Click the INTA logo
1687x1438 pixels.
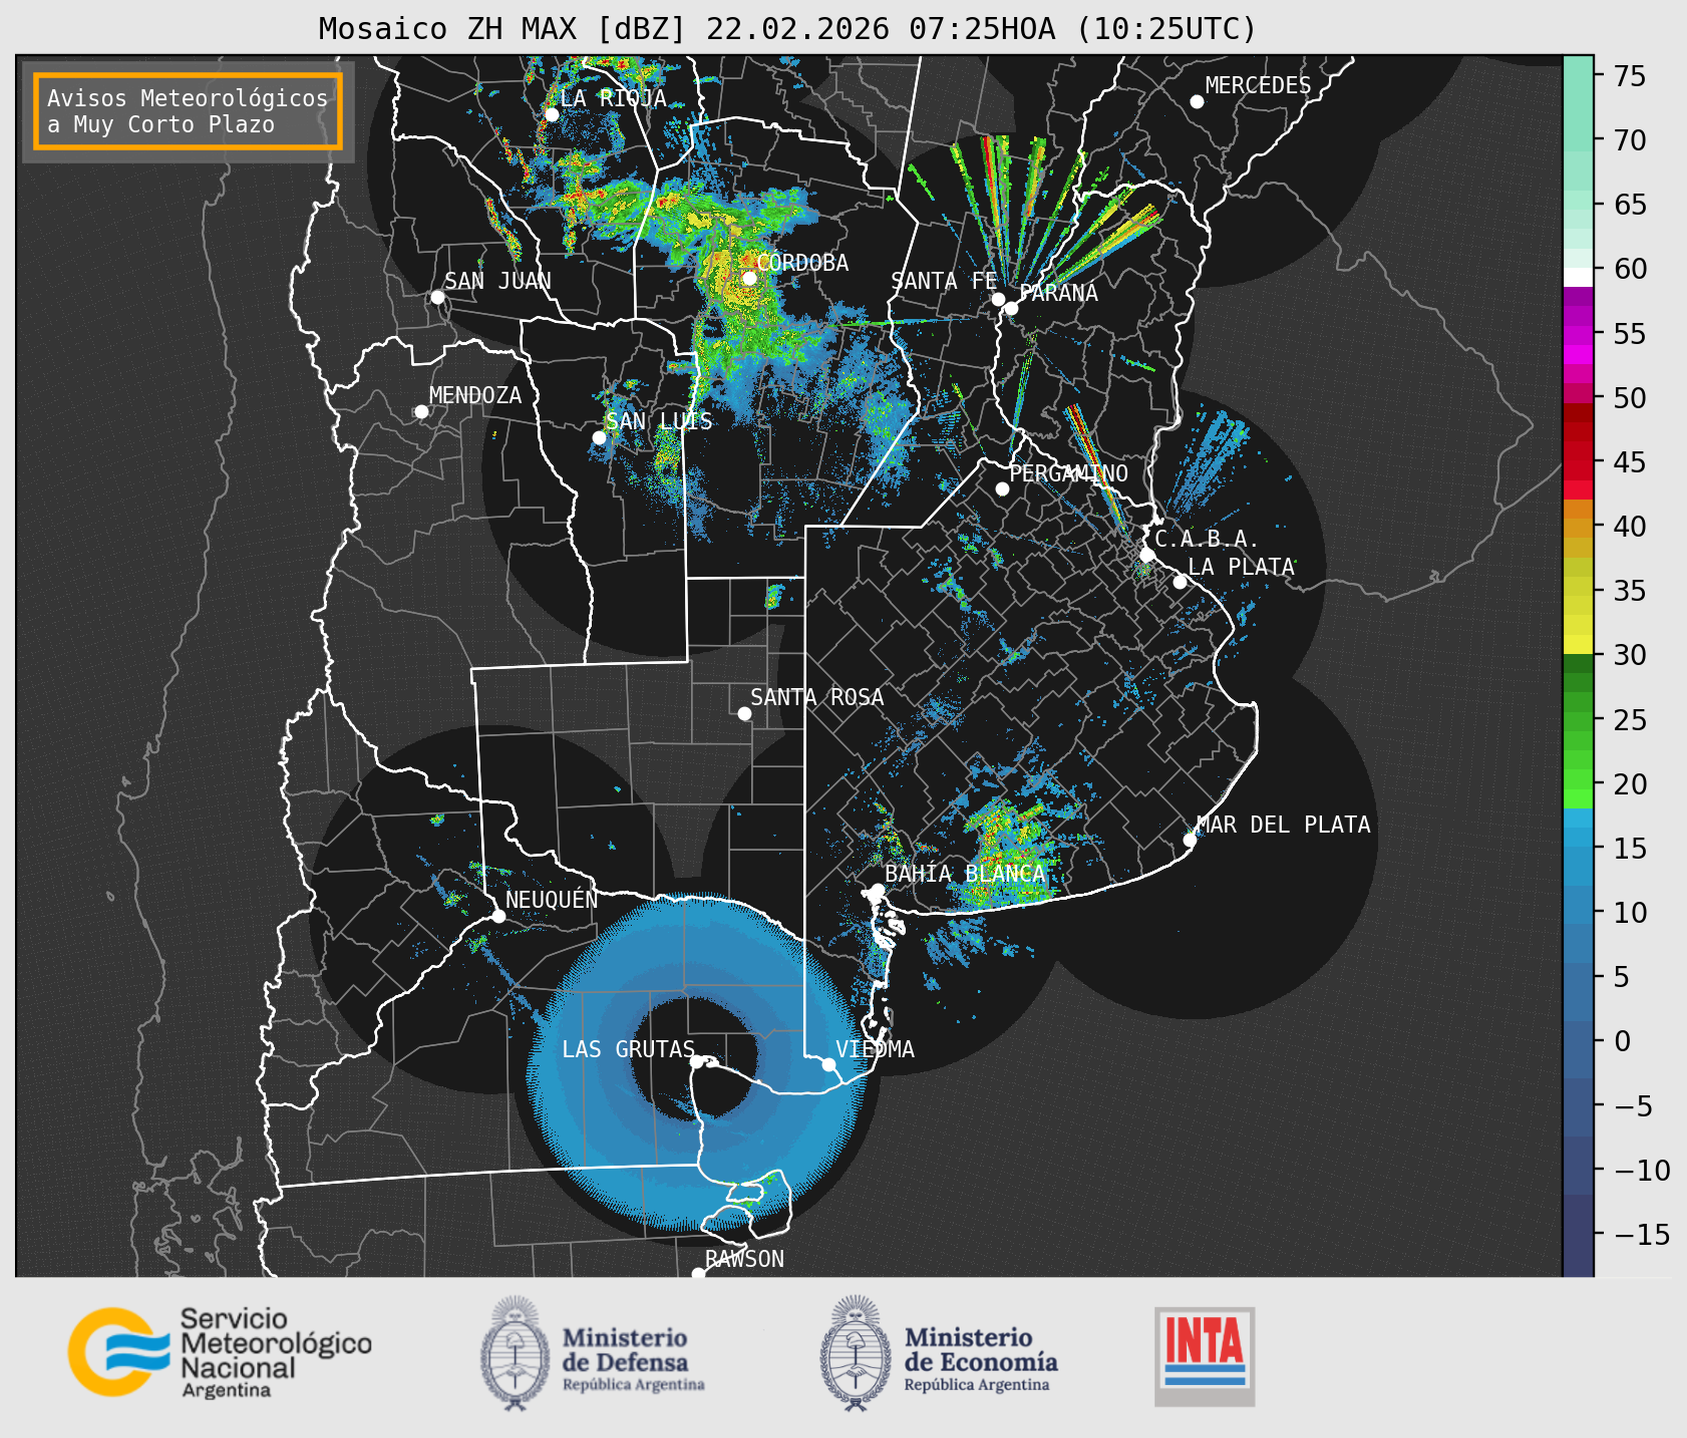coord(1204,1356)
